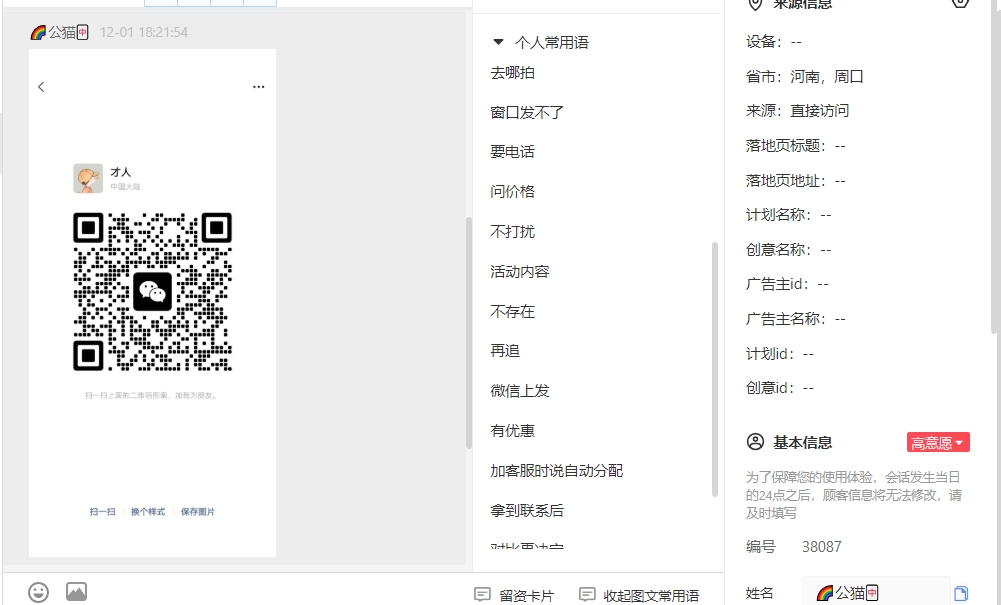The image size is (1001, 605).
Task: Select the phrase 窗口发不了
Action: tap(527, 112)
